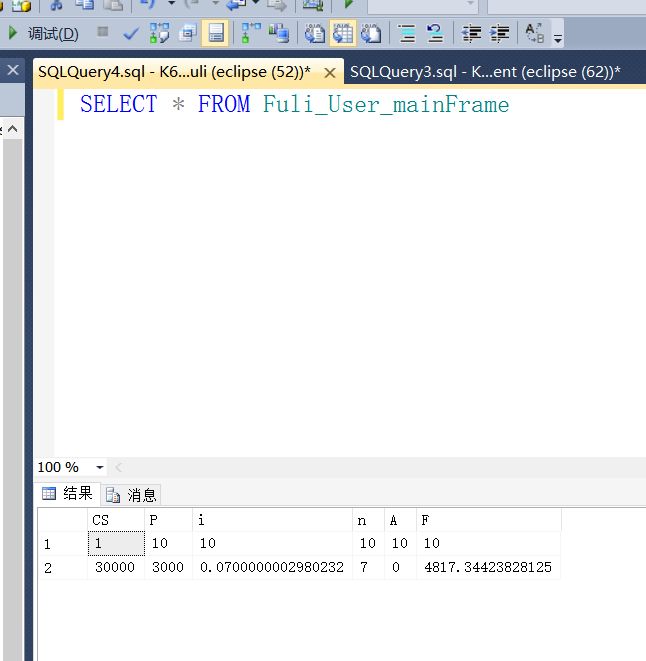646x661 pixels.
Task: Select the i column header
Action: click(272, 520)
